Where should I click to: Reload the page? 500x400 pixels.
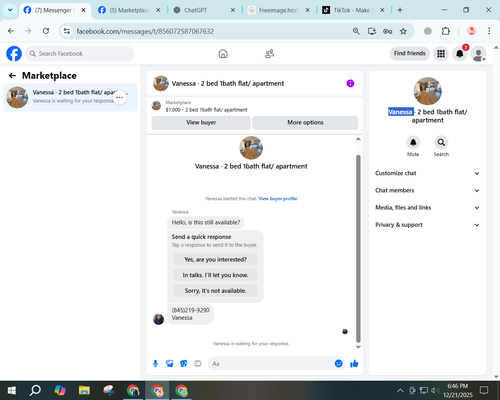pyautogui.click(x=46, y=31)
